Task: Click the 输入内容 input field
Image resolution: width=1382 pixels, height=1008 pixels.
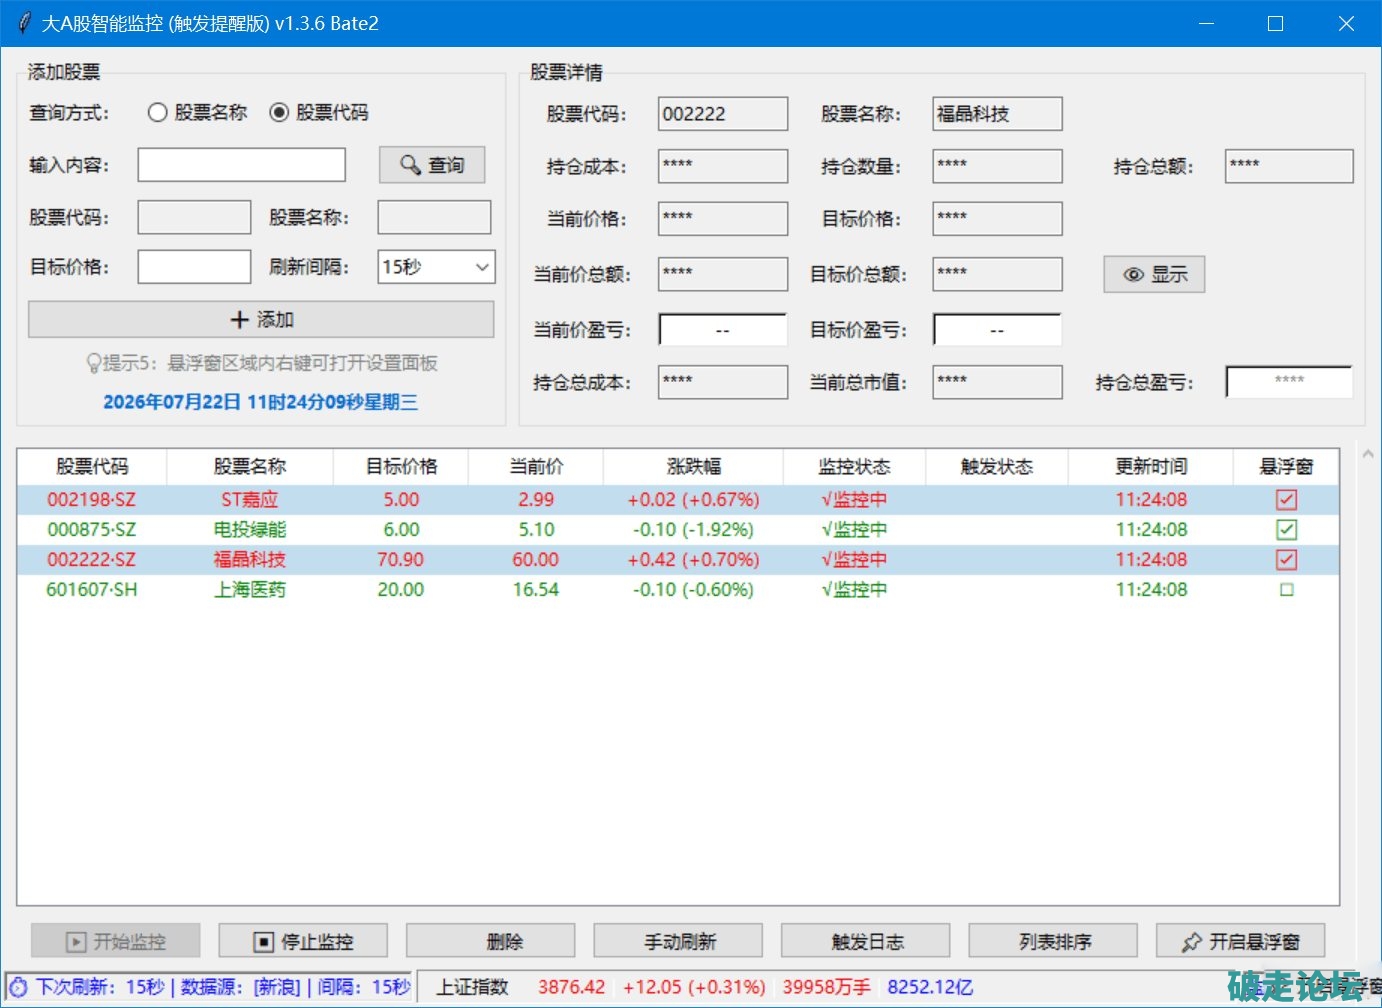Action: (x=241, y=165)
